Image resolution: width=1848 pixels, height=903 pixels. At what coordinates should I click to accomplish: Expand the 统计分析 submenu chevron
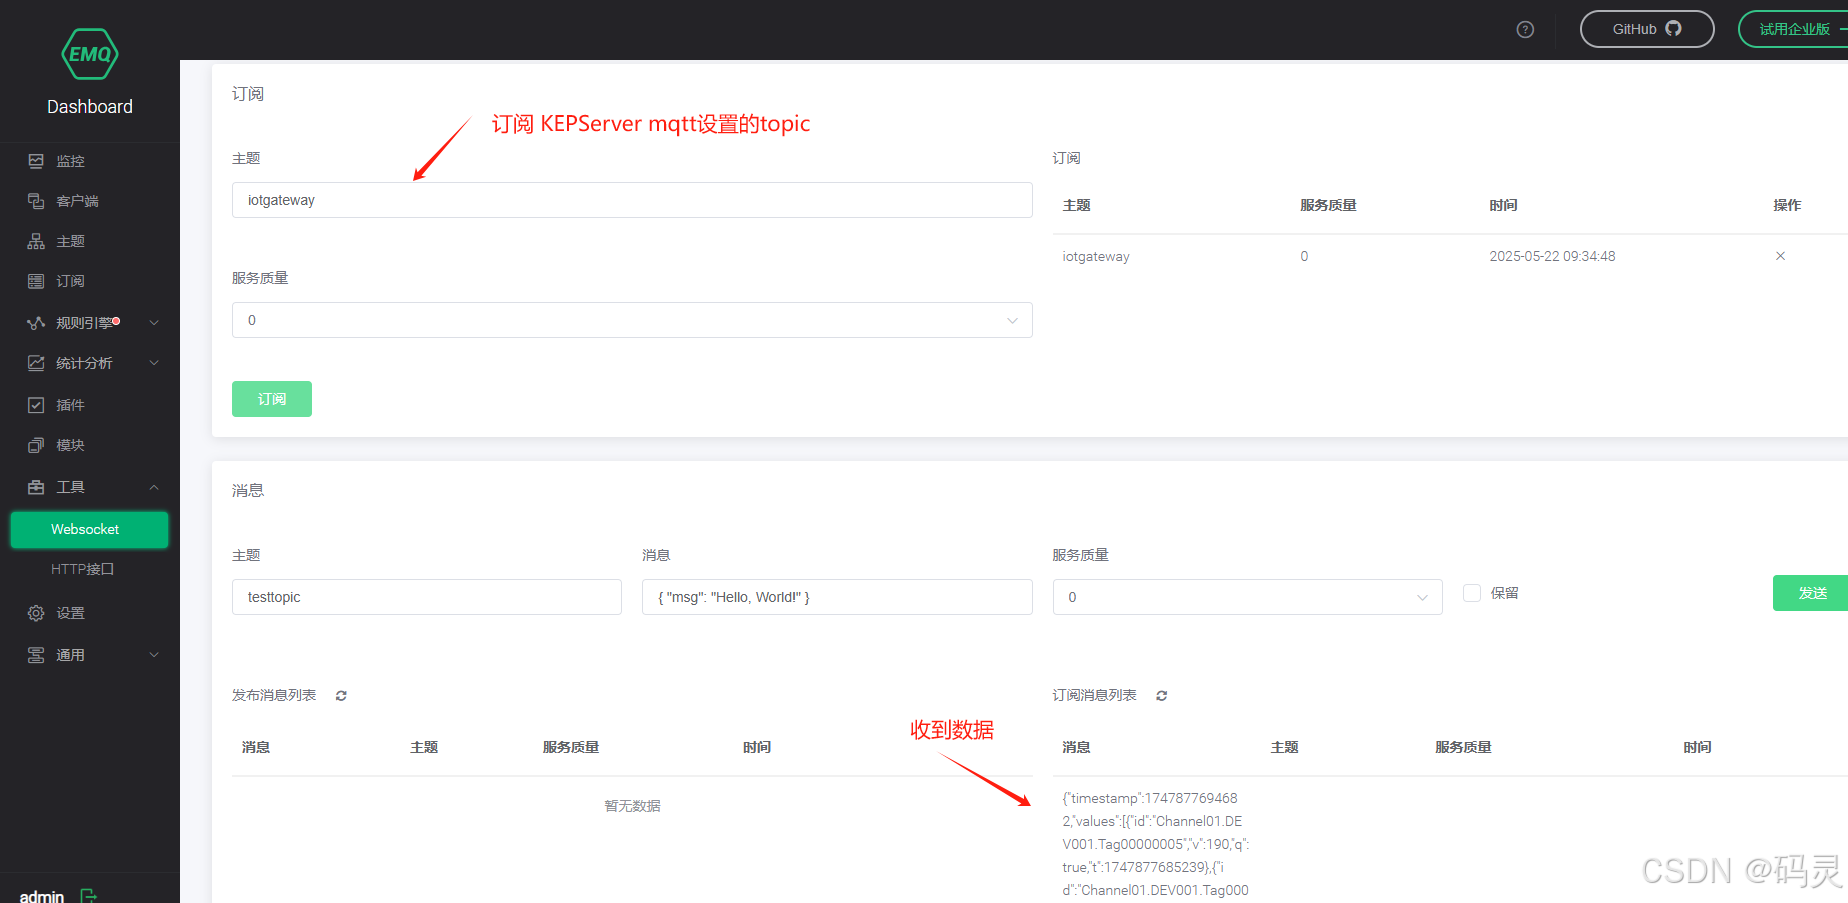[x=154, y=363]
